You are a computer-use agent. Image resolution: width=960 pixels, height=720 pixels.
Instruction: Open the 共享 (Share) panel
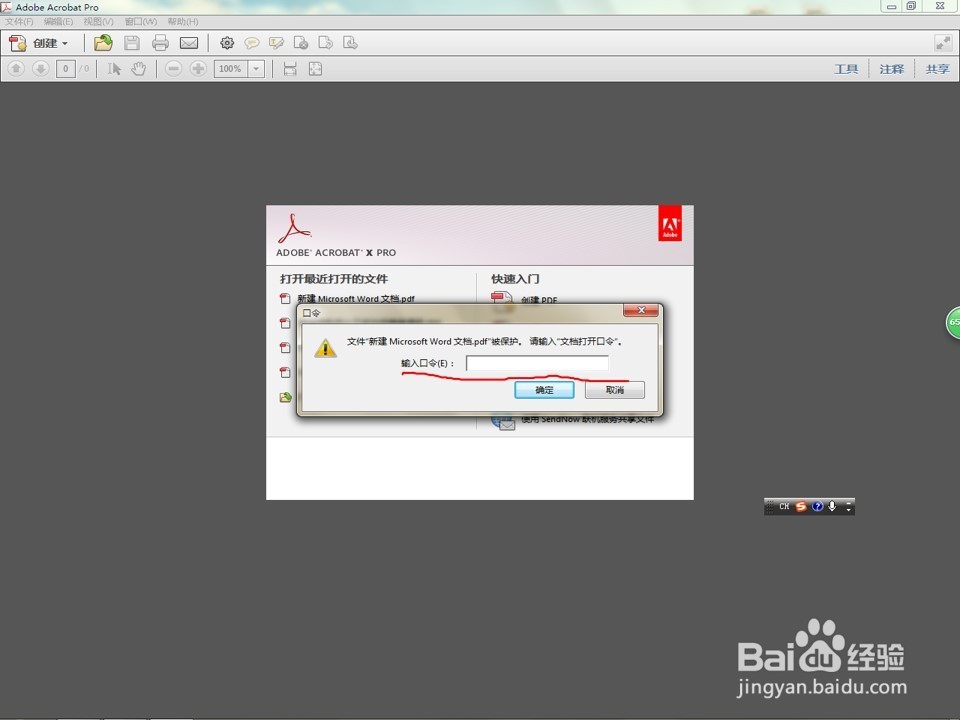point(937,69)
